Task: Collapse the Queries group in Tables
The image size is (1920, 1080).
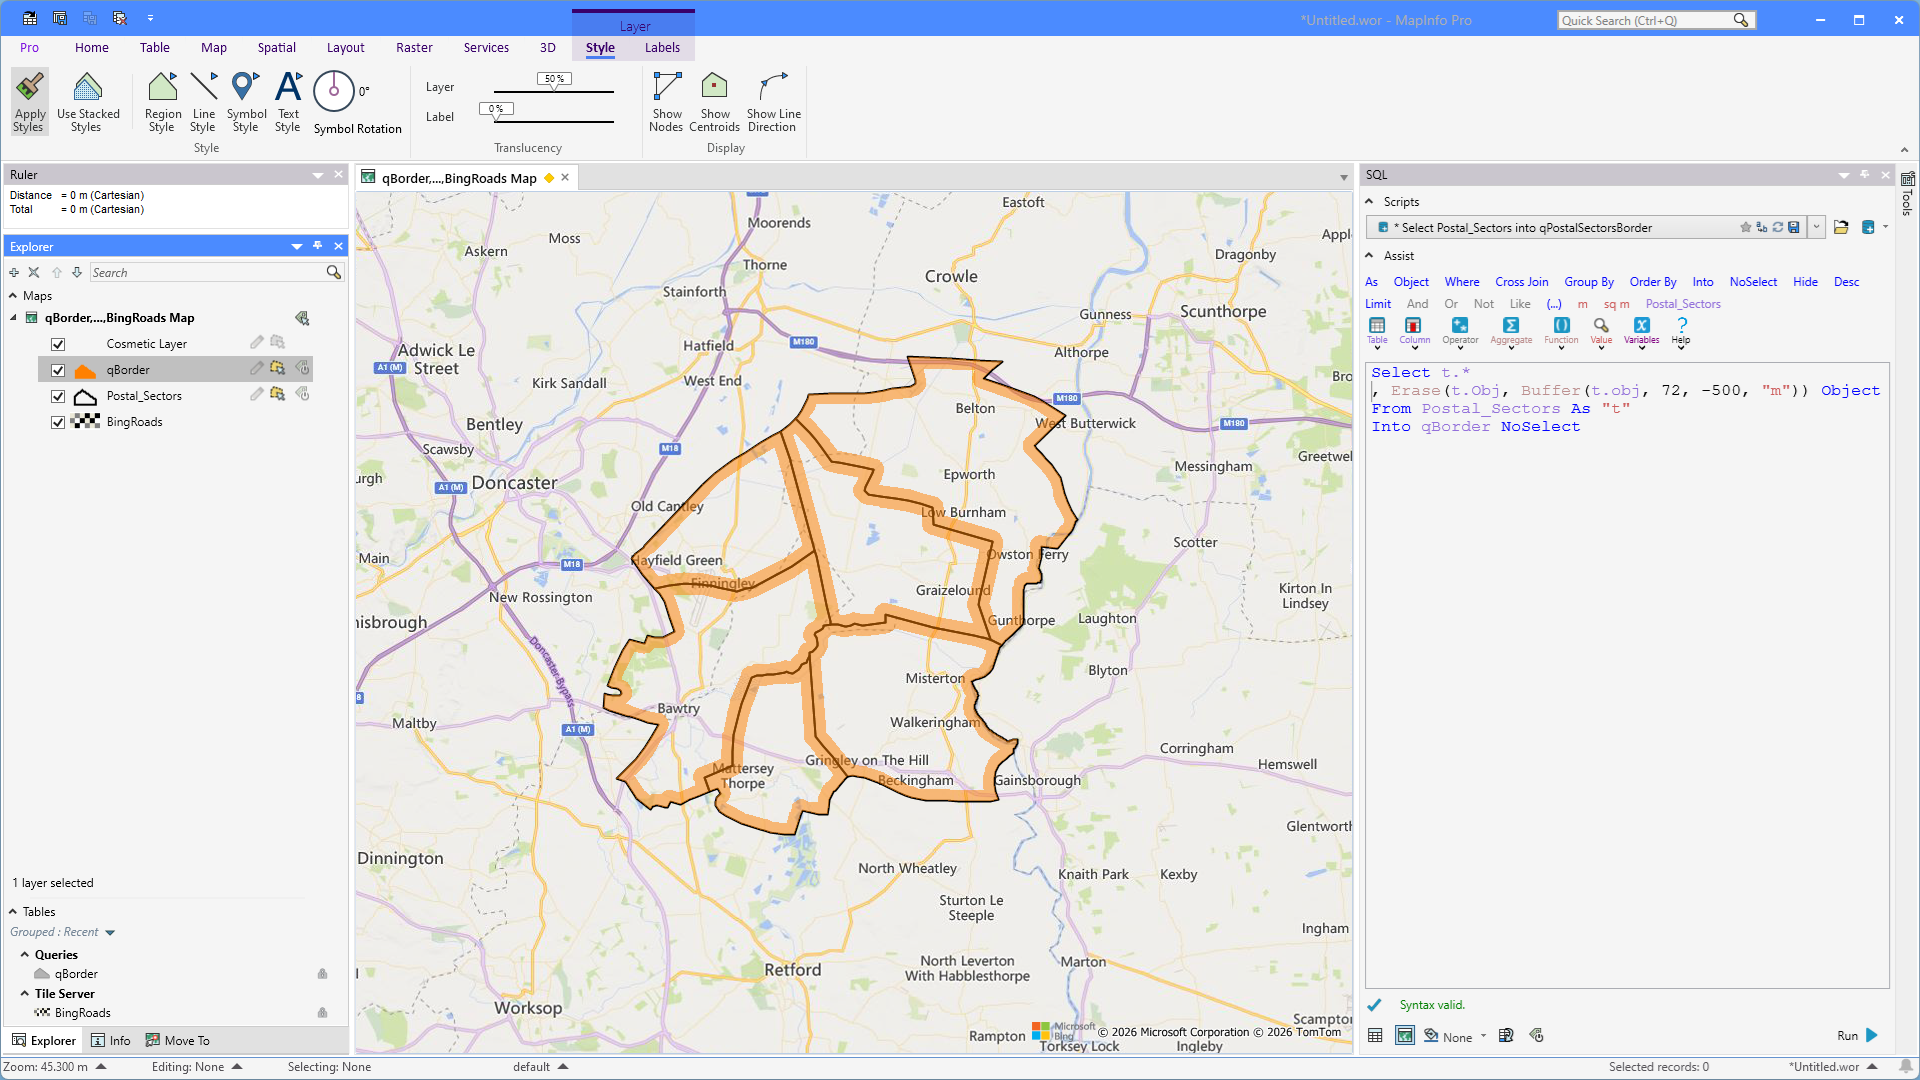Action: 25,955
